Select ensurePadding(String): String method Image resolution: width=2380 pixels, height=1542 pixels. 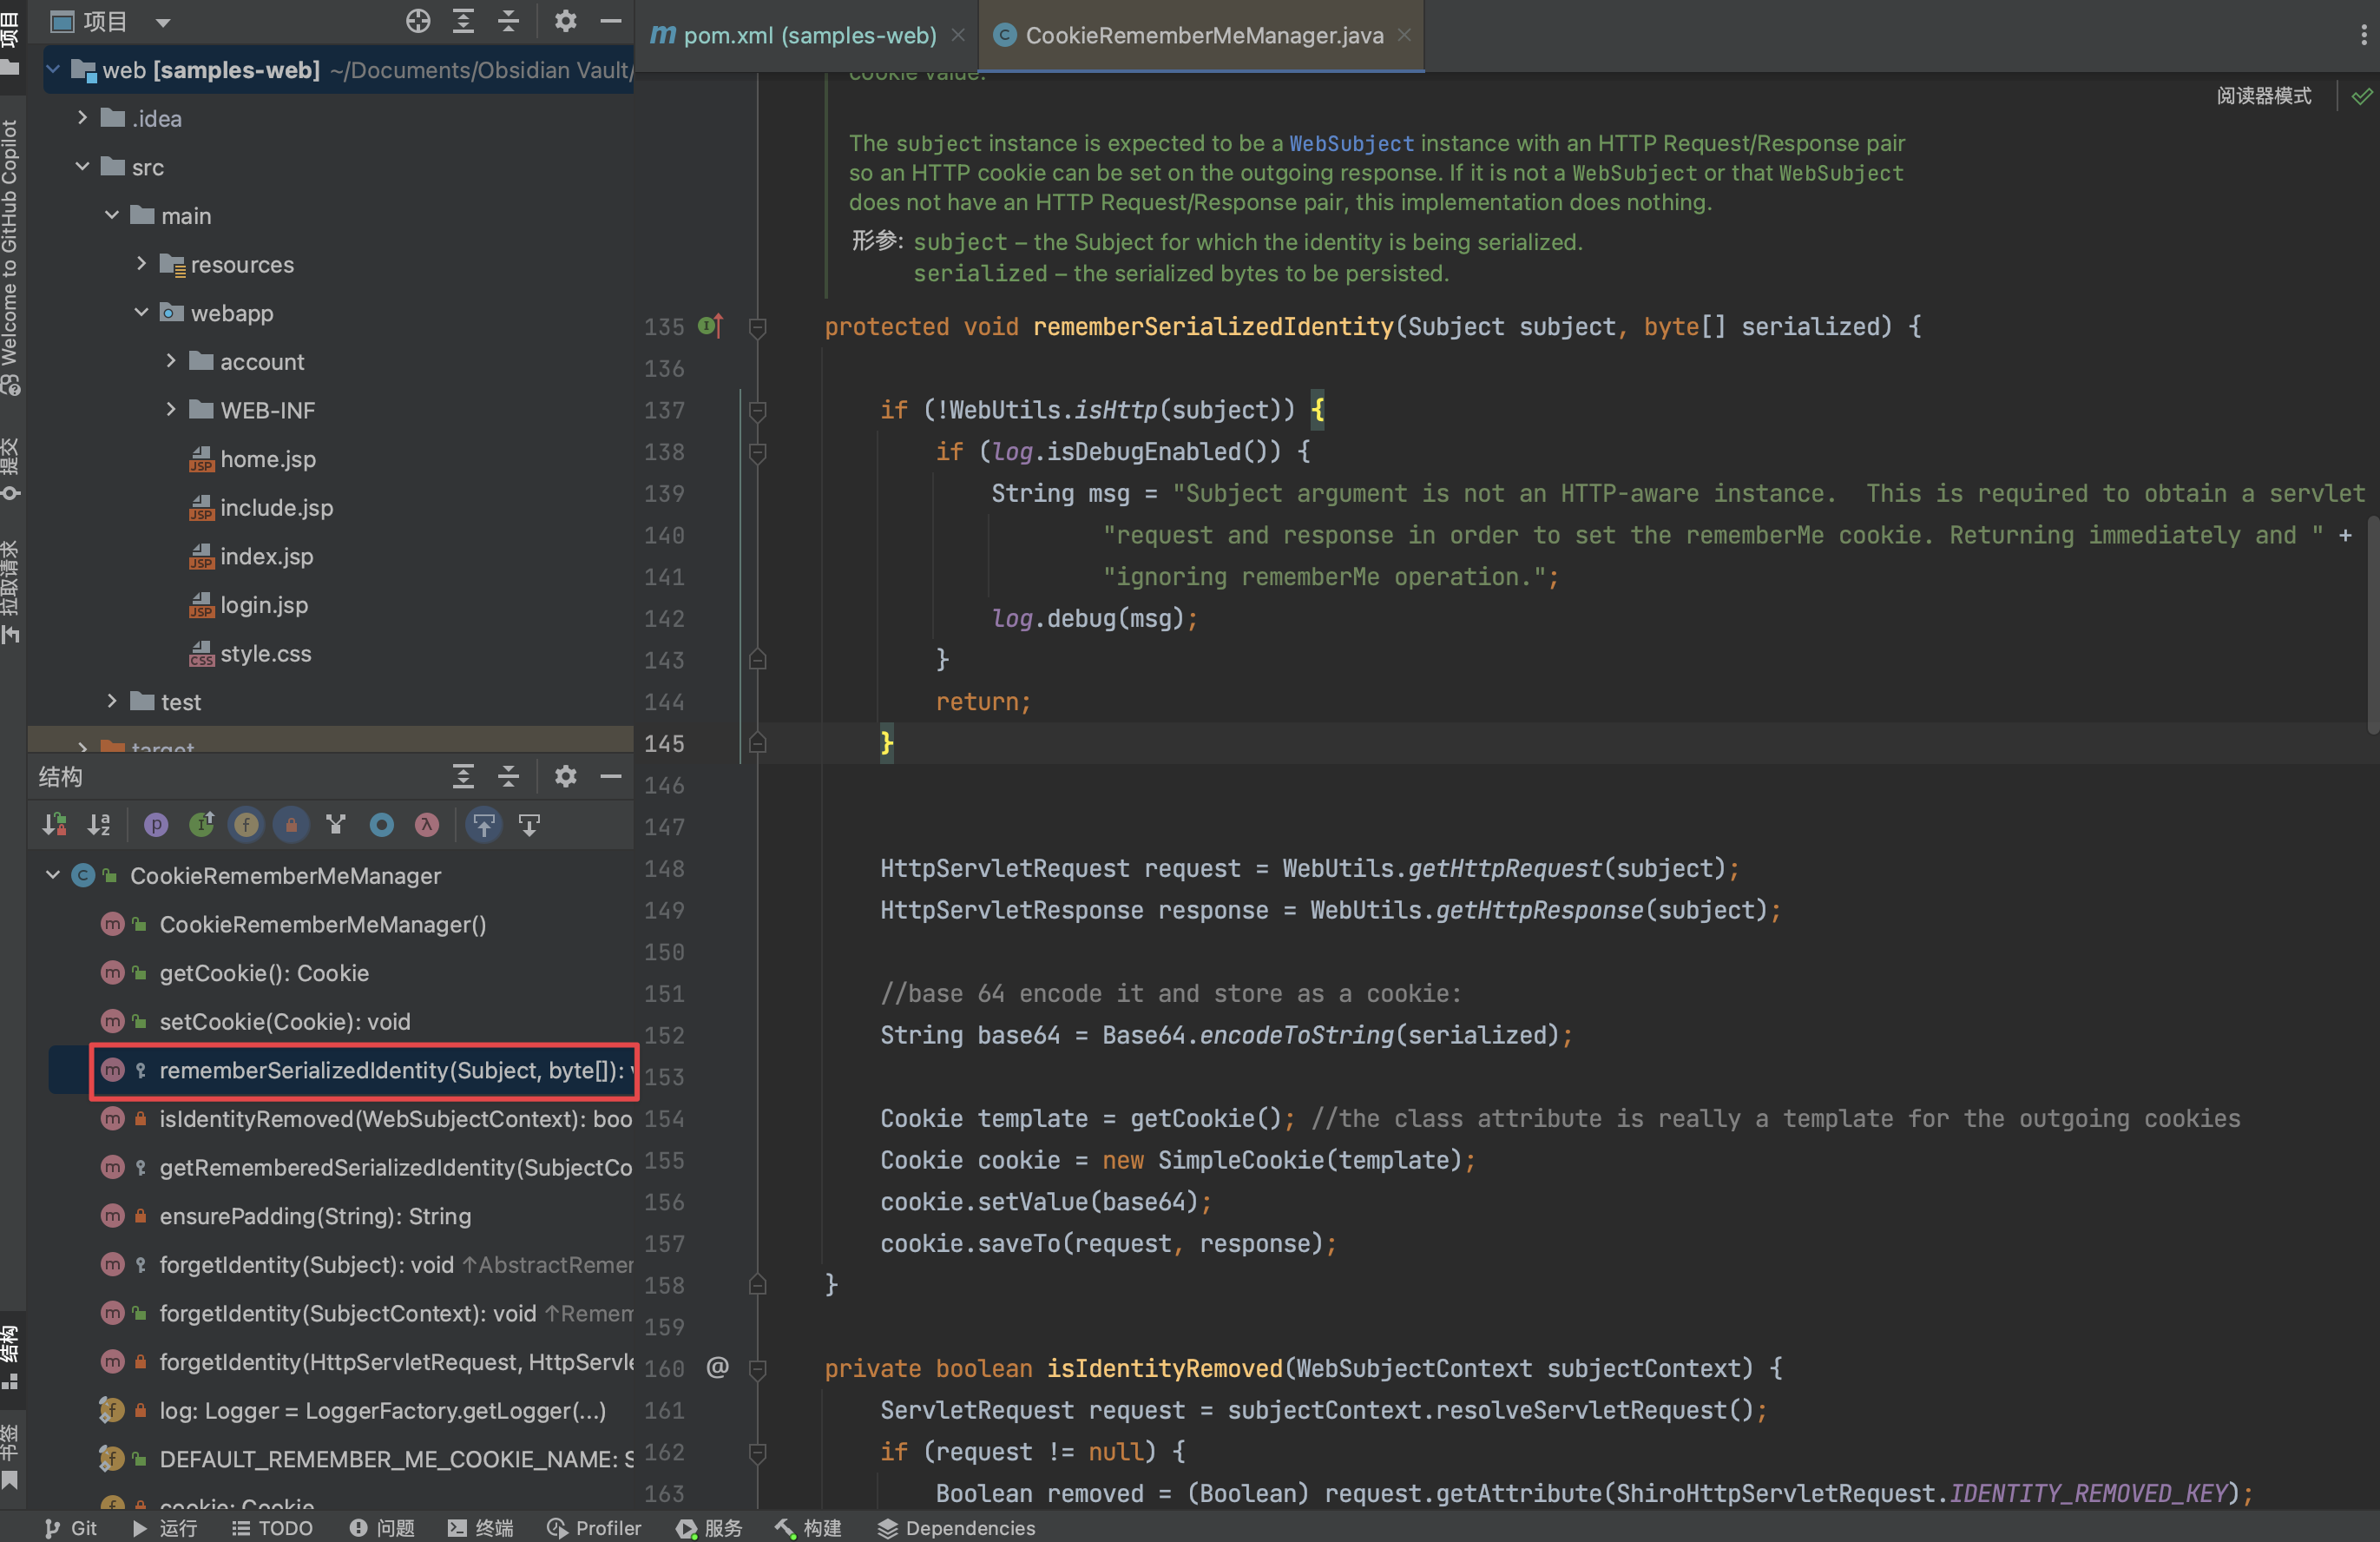tap(315, 1215)
